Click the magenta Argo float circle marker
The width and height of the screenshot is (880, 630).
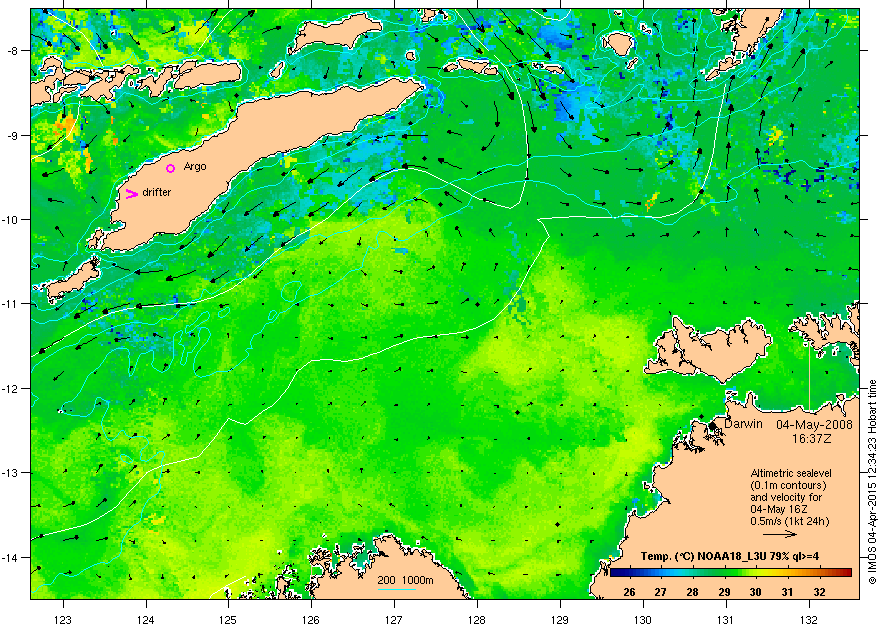coord(171,168)
